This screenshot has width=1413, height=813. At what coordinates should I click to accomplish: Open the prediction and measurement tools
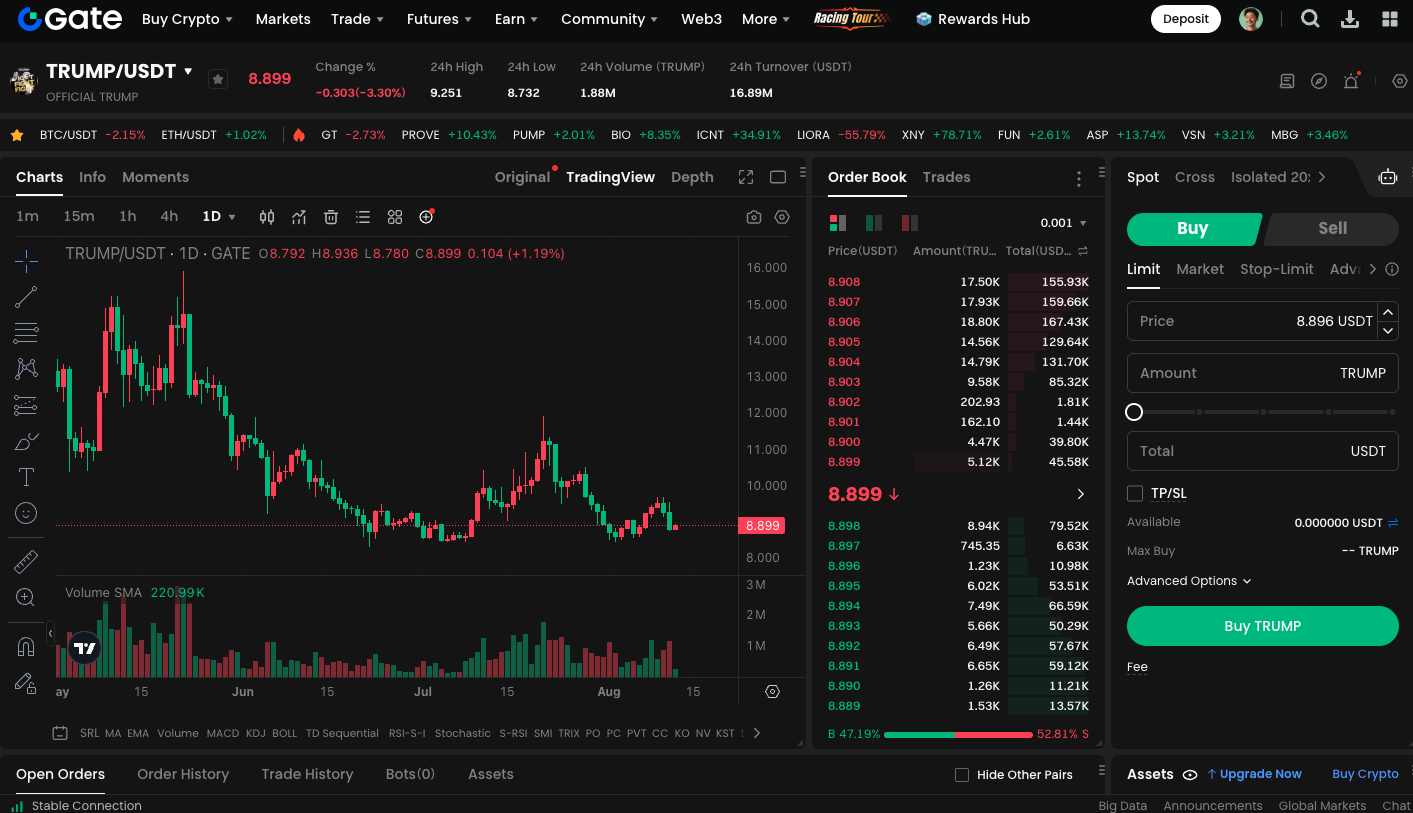pos(26,405)
